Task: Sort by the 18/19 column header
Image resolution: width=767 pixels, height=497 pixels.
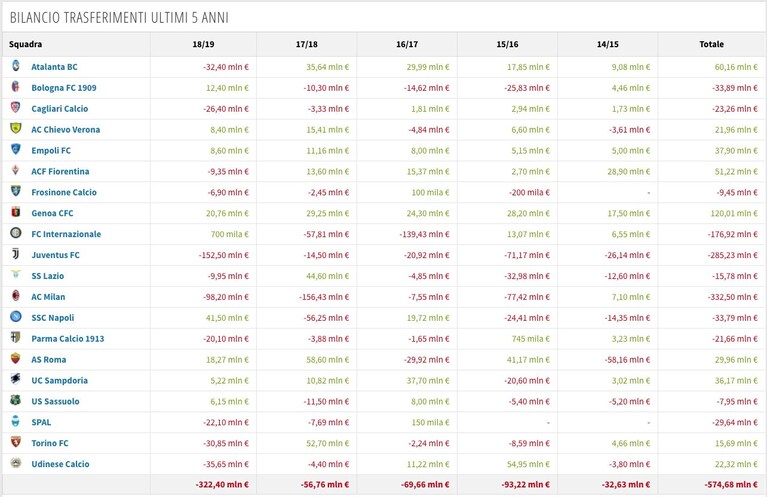Action: point(203,44)
